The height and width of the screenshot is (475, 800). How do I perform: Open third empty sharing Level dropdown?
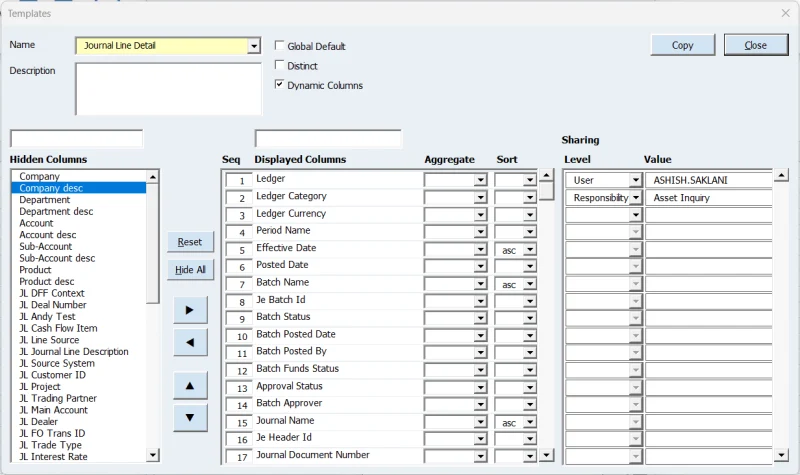[x=635, y=215]
